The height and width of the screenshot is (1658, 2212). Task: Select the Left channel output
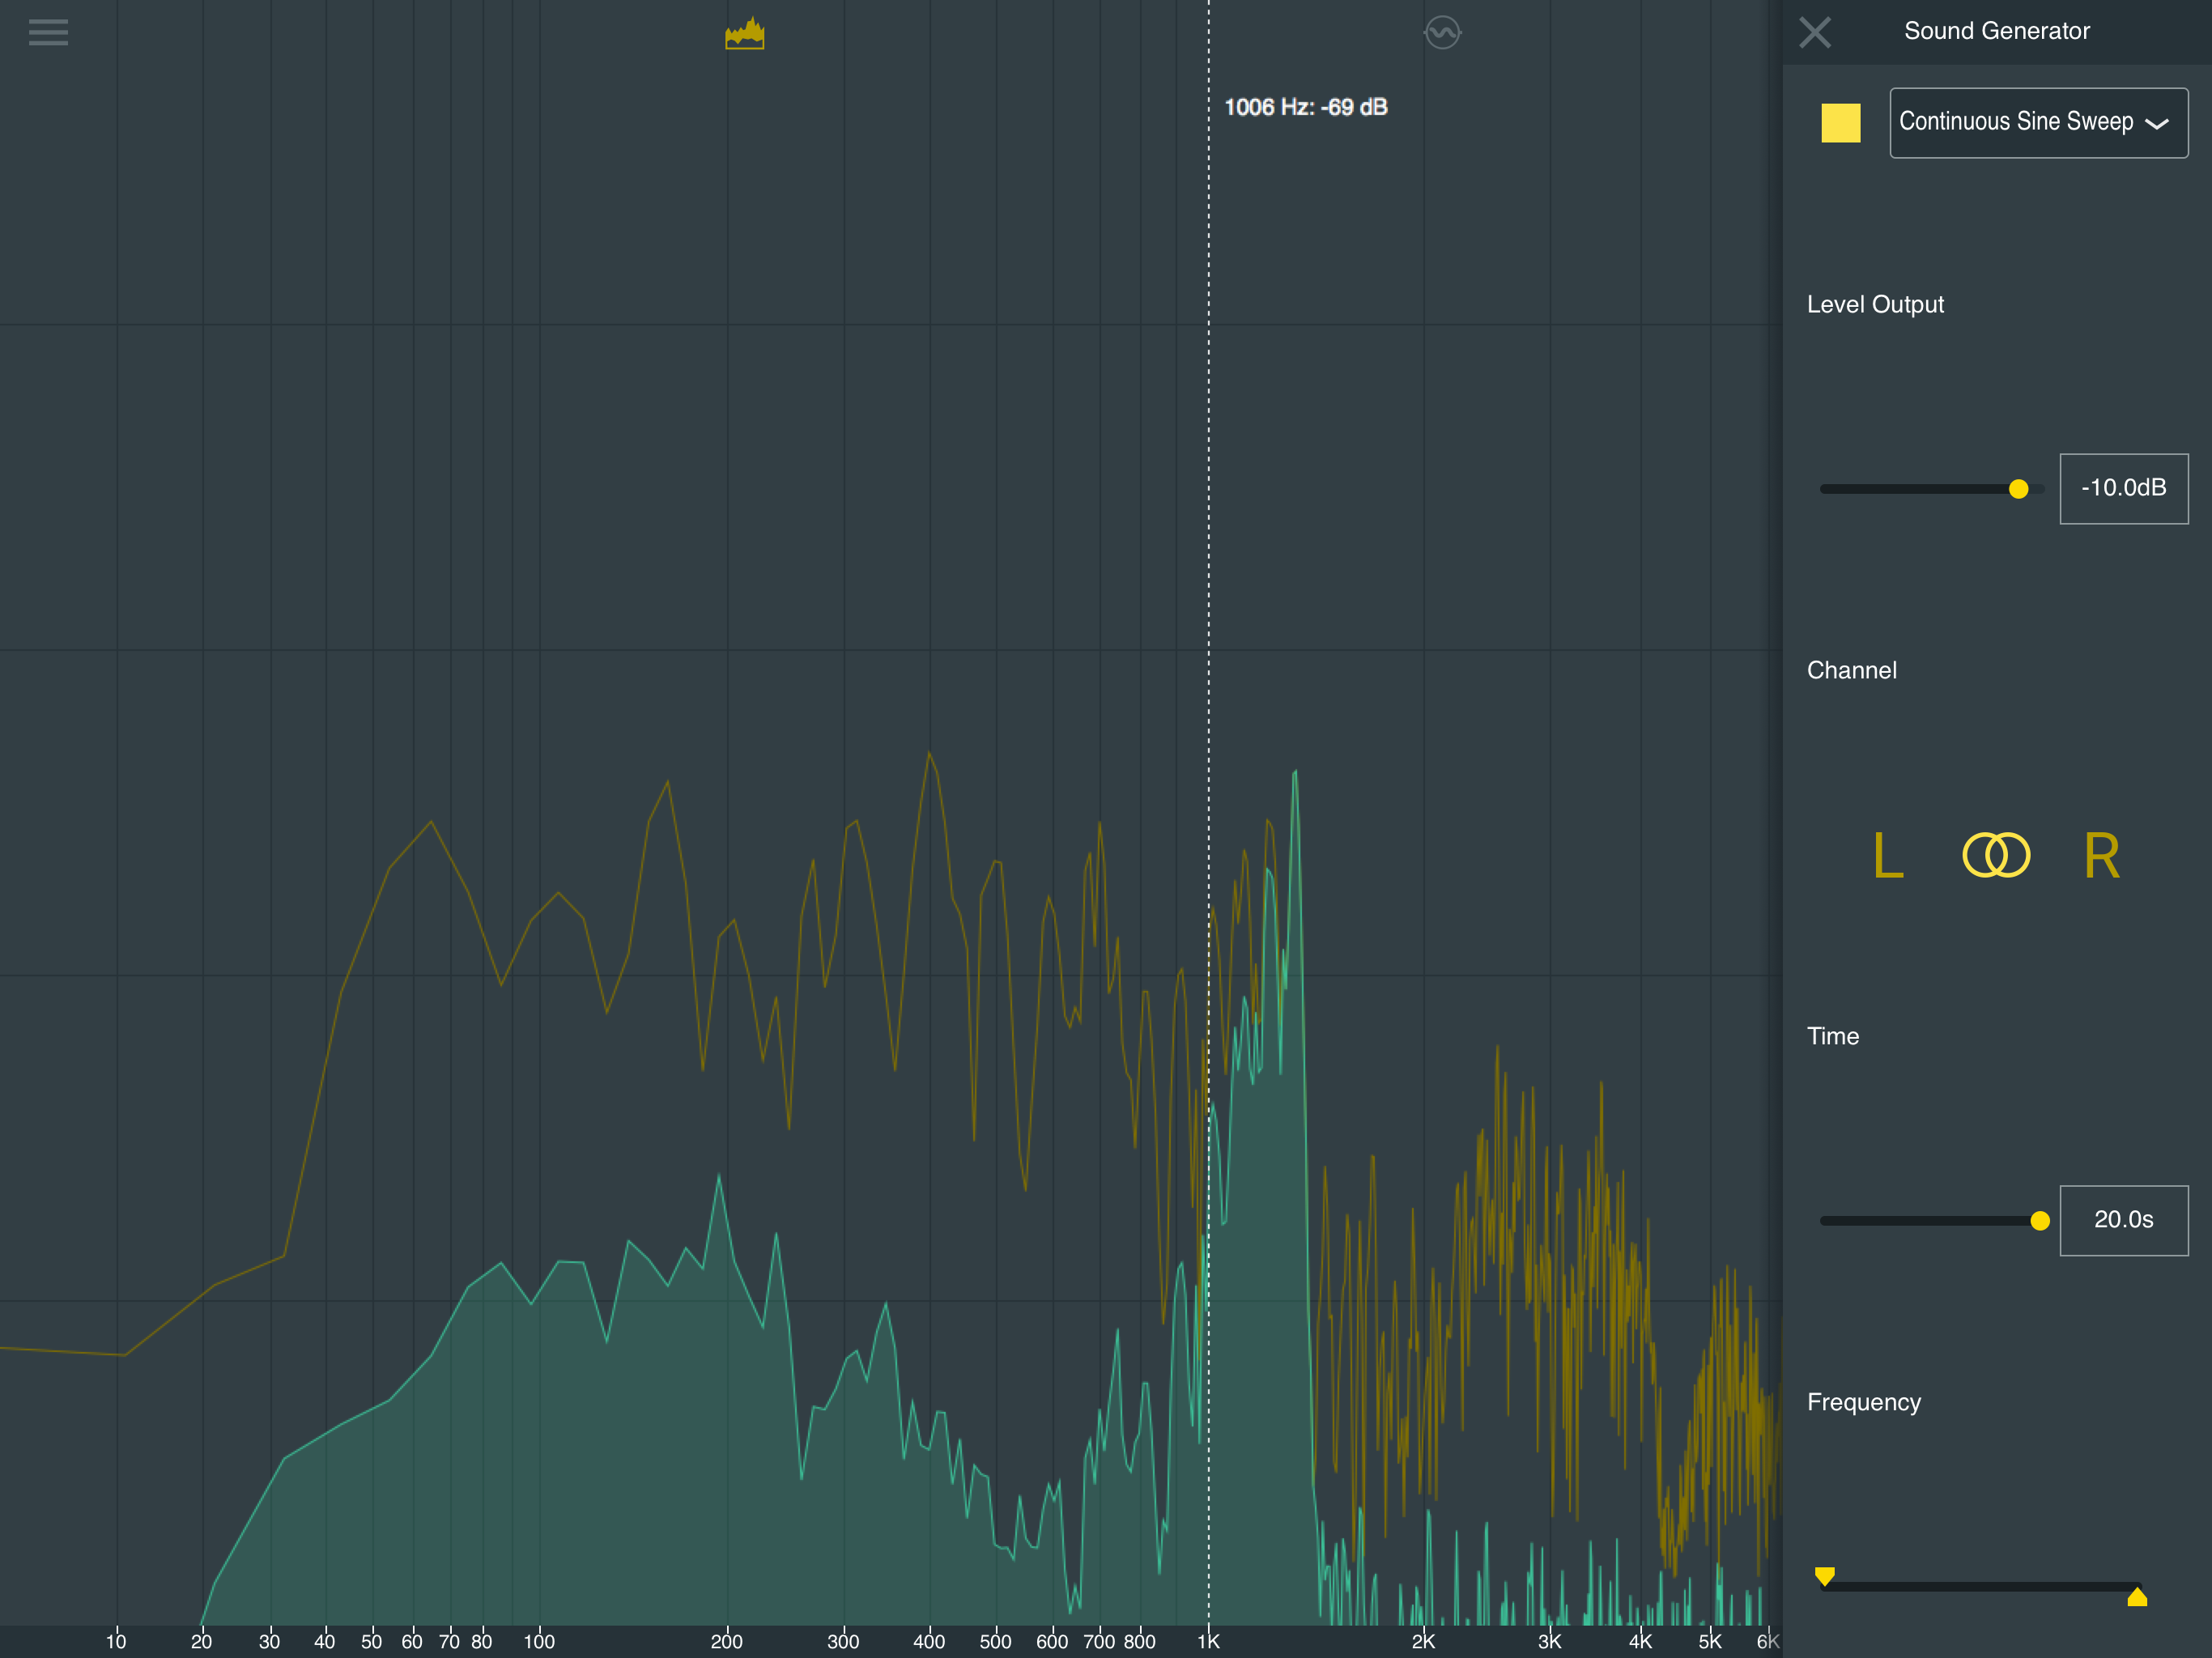[x=1888, y=856]
